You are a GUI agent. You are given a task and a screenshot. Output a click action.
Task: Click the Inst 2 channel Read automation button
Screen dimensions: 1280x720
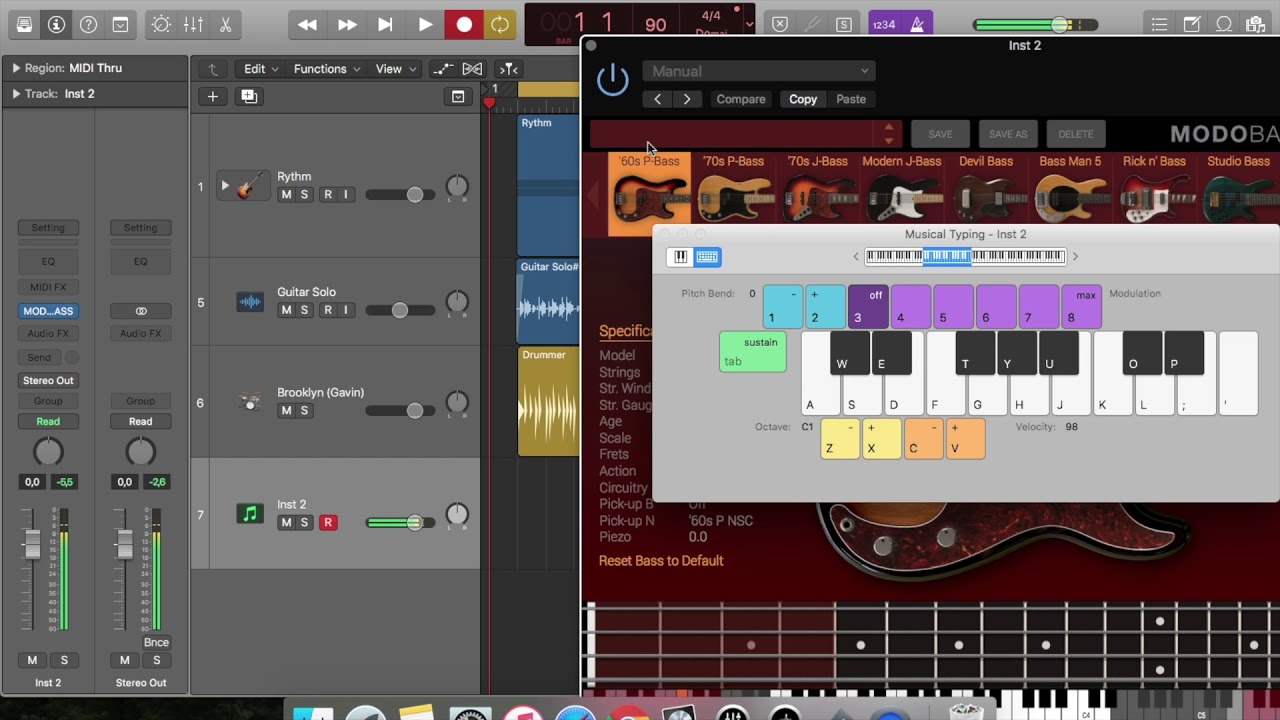[48, 421]
